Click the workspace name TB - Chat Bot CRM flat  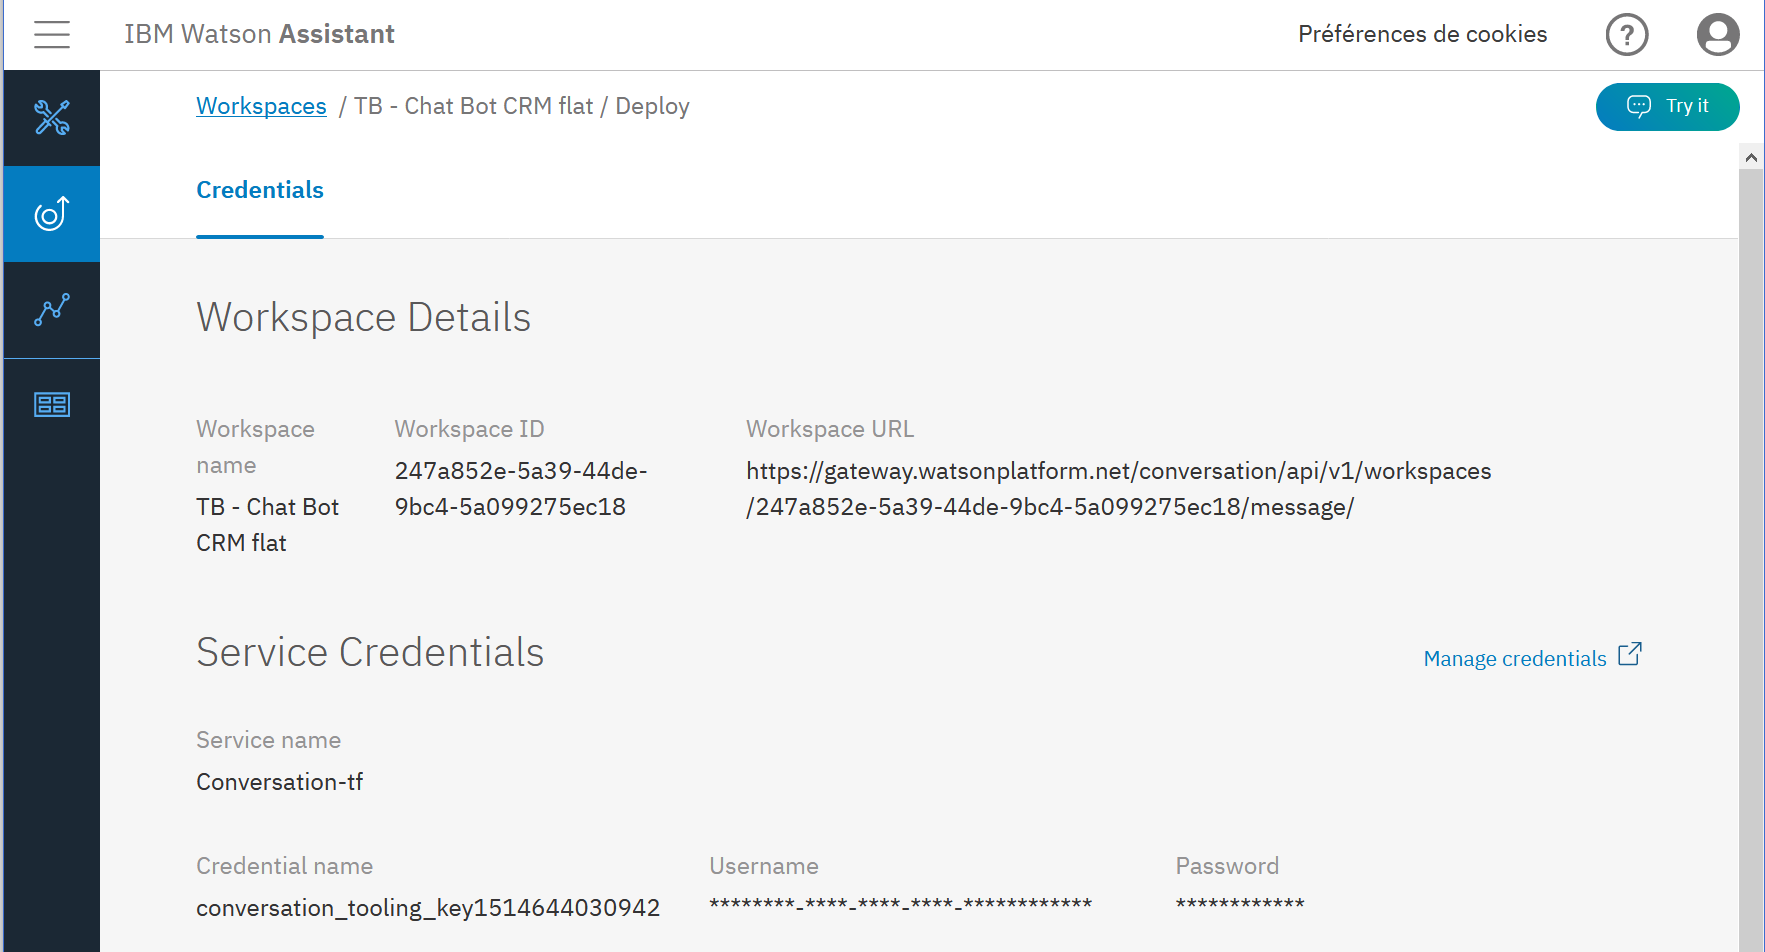(x=267, y=525)
